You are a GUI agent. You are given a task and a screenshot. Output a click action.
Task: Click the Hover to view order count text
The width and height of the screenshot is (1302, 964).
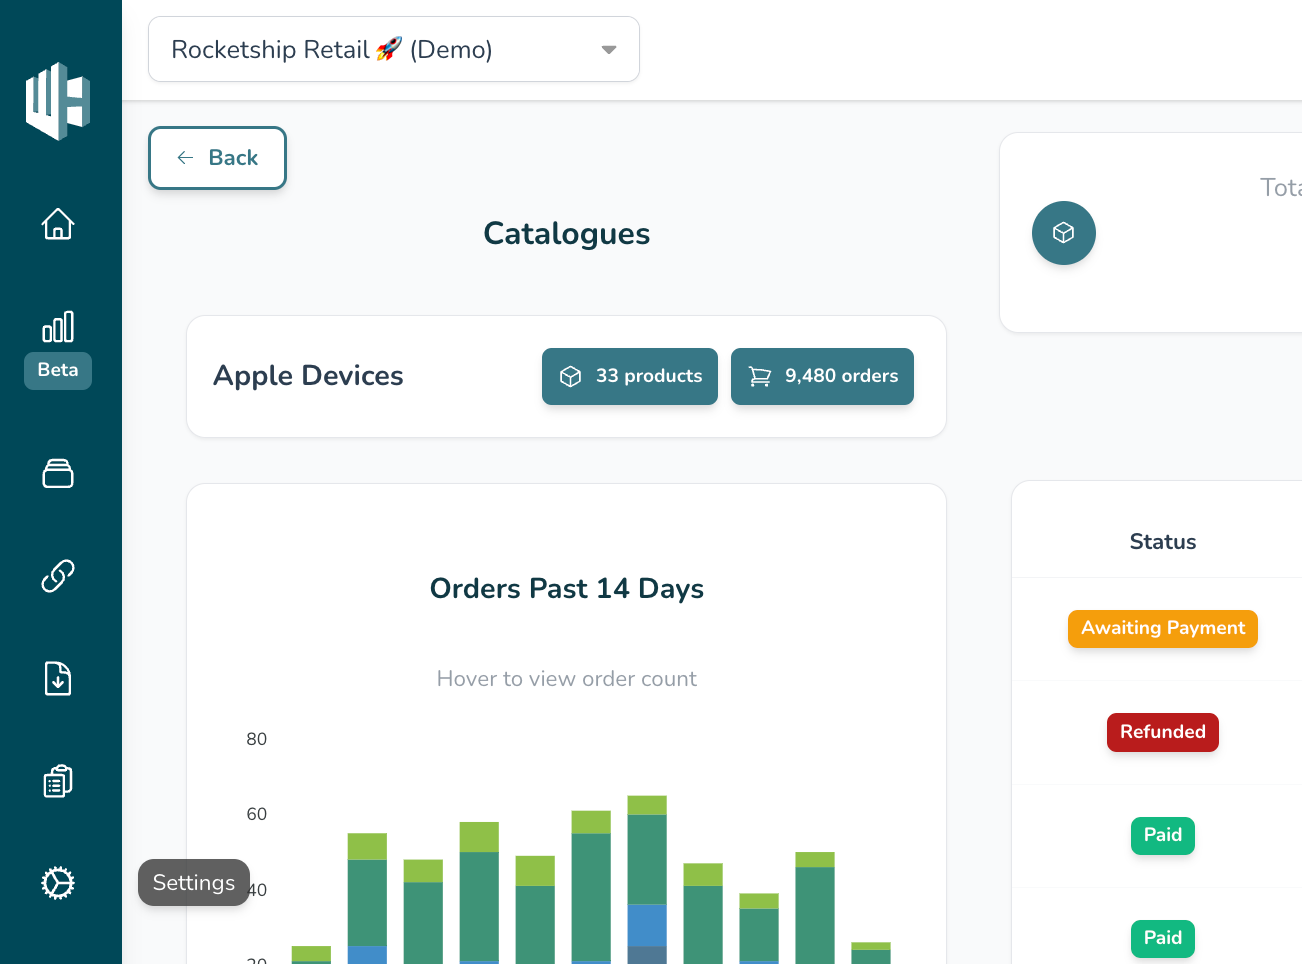(x=567, y=679)
